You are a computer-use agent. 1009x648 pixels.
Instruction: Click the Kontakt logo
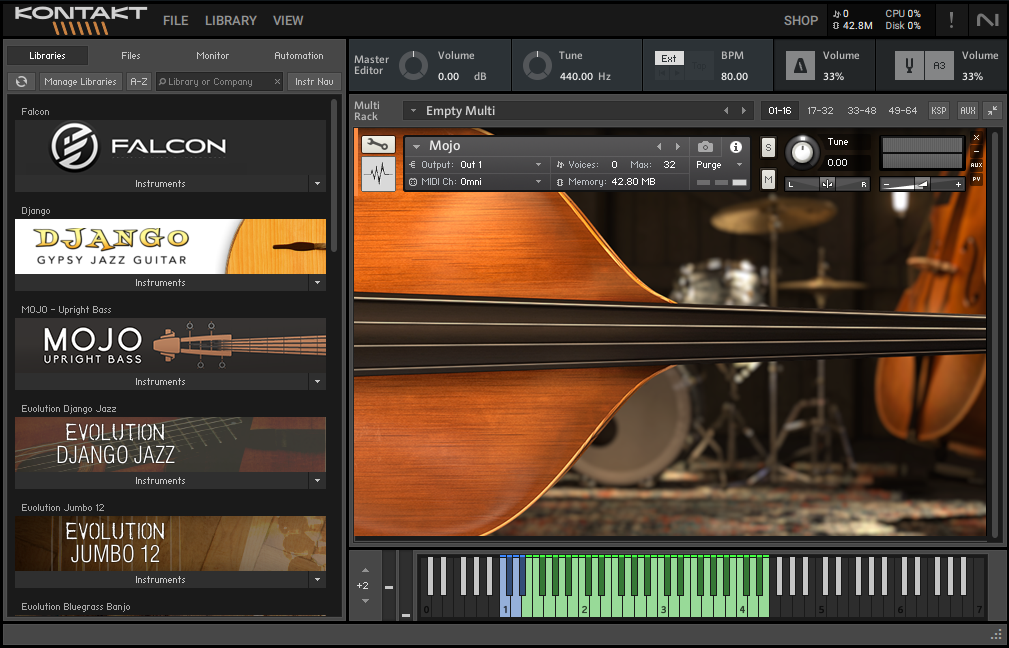click(x=80, y=20)
